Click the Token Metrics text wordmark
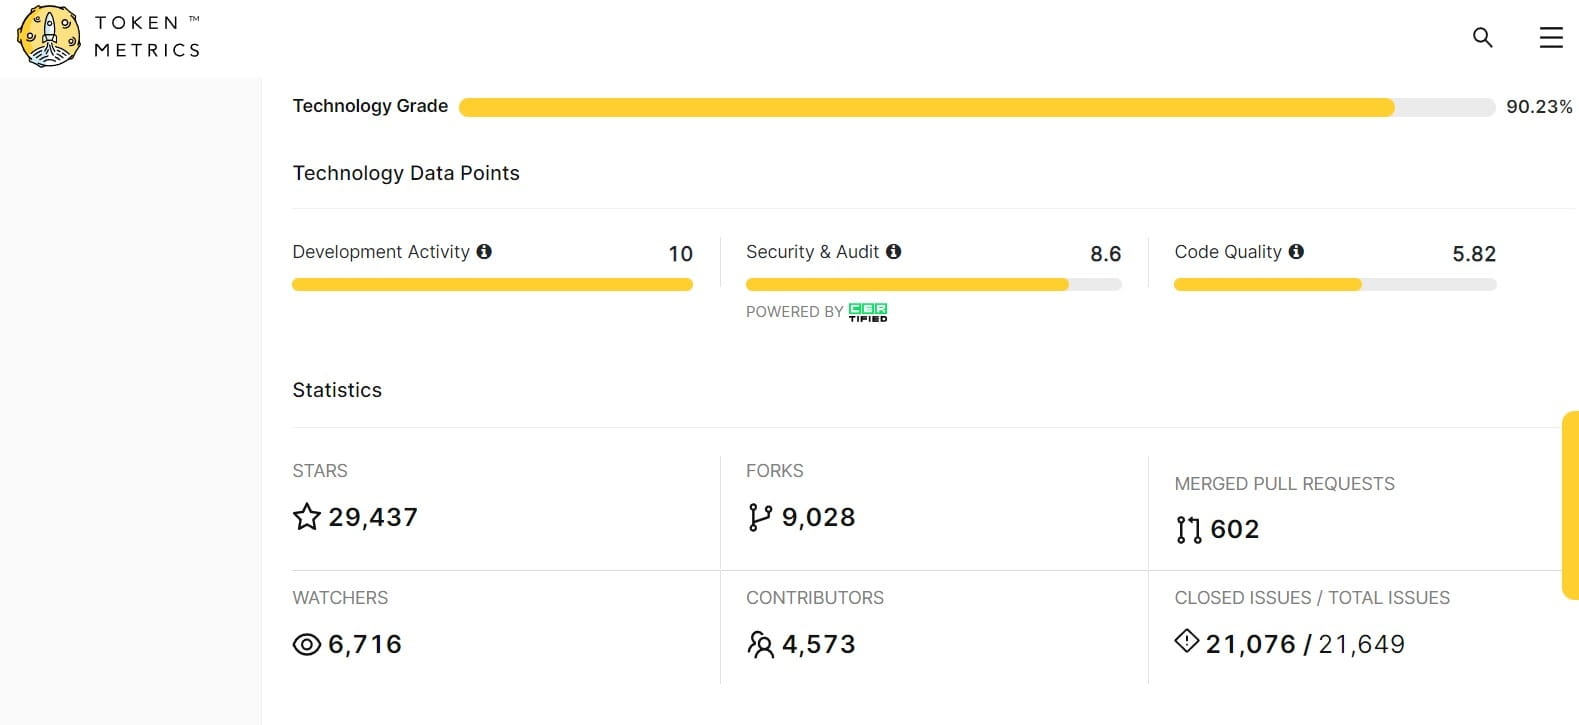 tap(147, 37)
